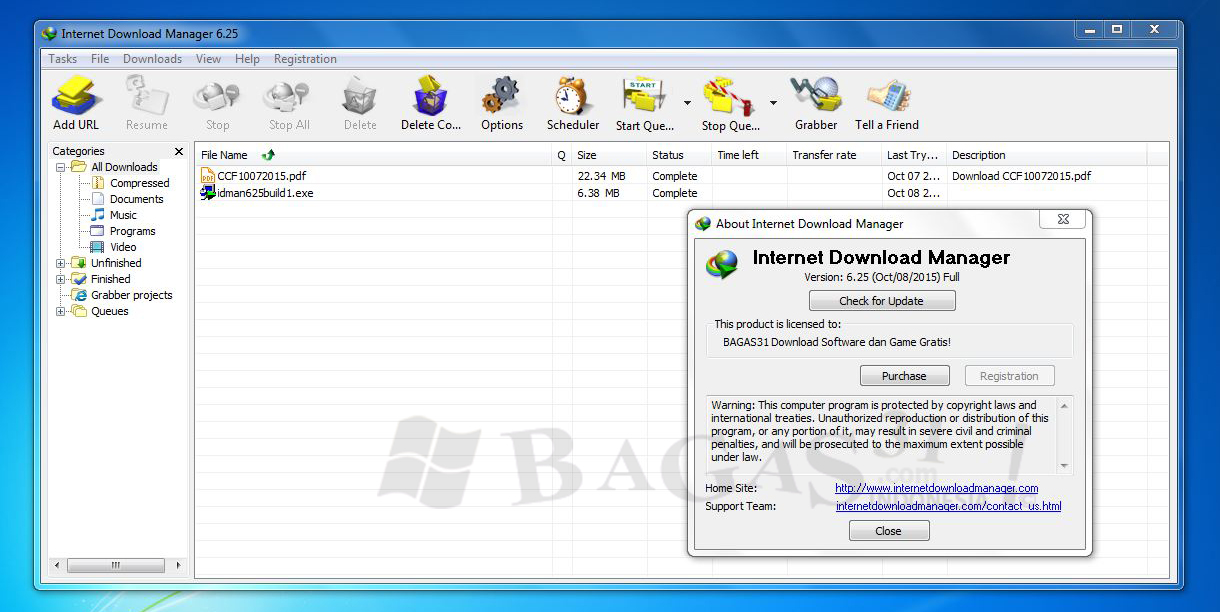This screenshot has width=1220, height=612.
Task: Expand the Unfinished tree node
Action: pos(61,263)
